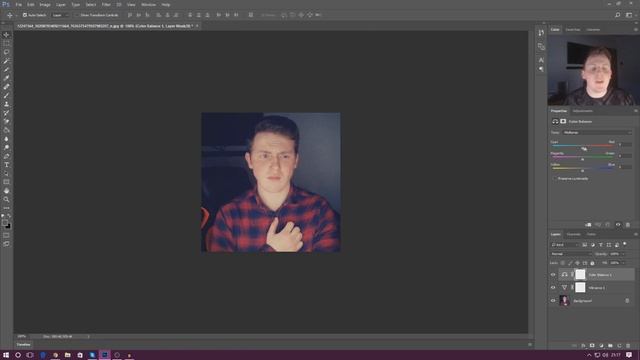Delete layer using Layers panel trash icon
Viewport: 640px width, 360px height.
(x=628, y=346)
